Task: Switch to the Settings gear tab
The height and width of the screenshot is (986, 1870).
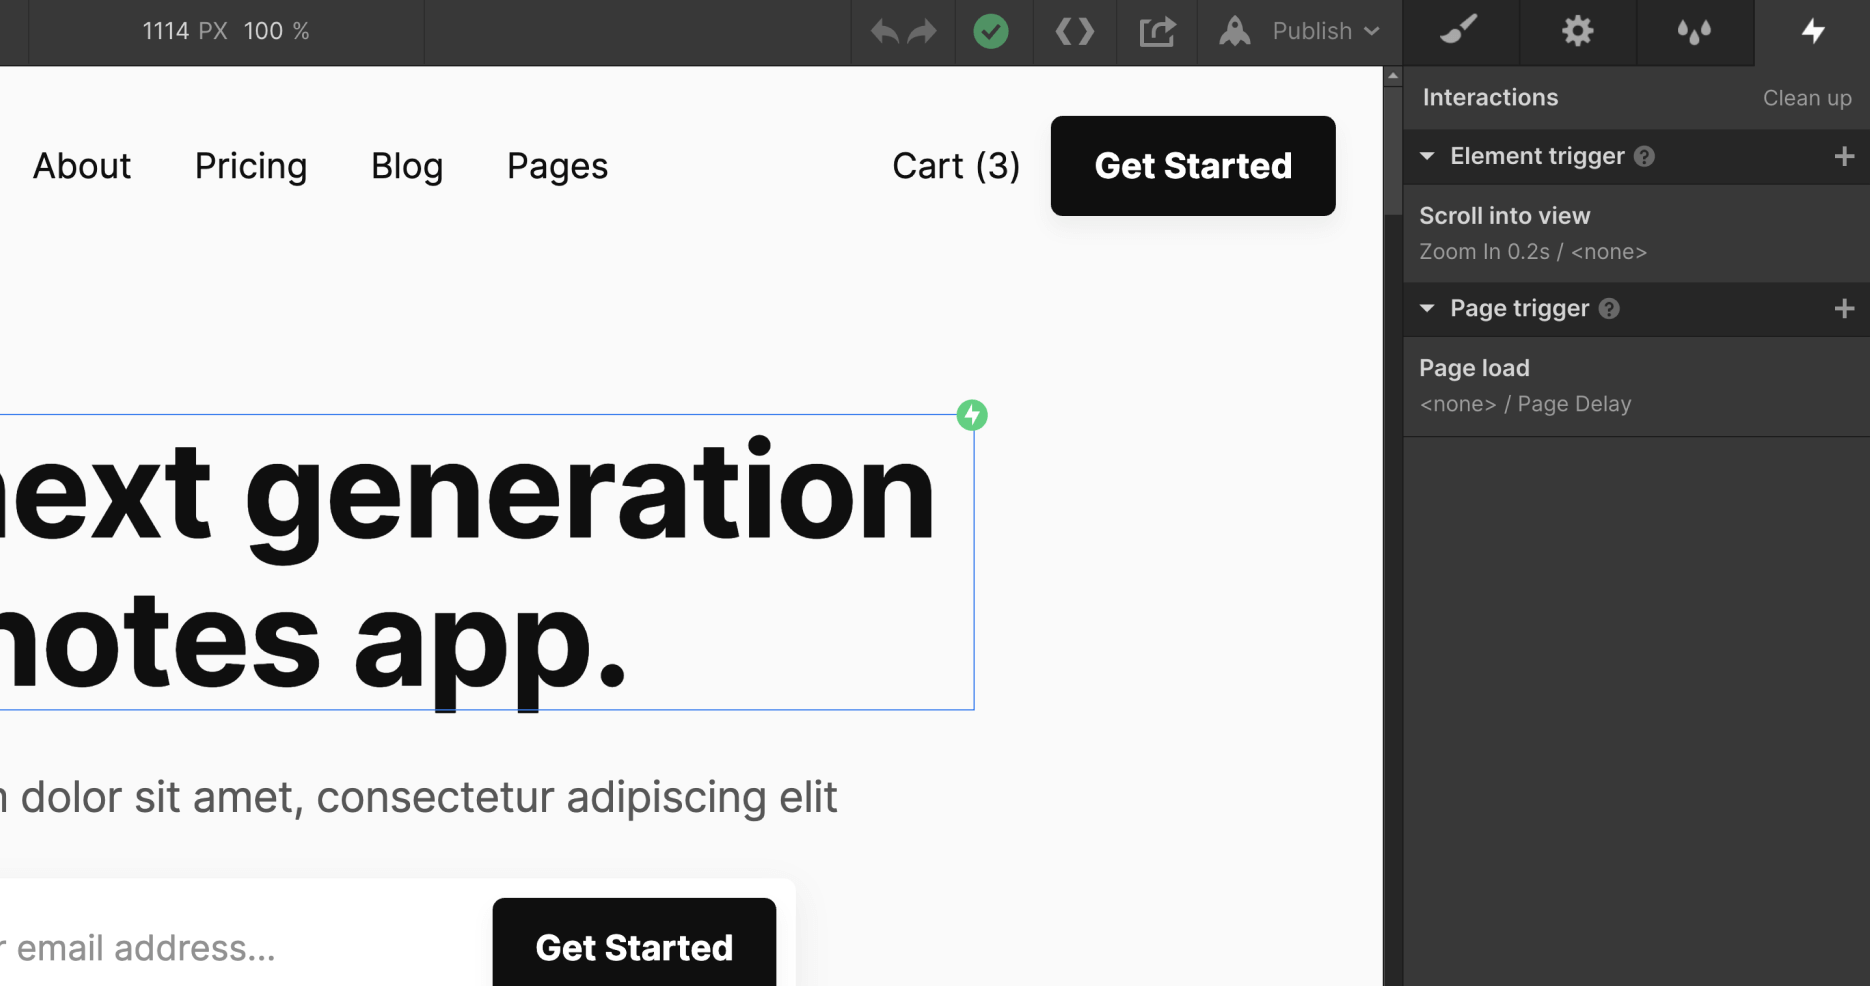Action: (x=1577, y=31)
